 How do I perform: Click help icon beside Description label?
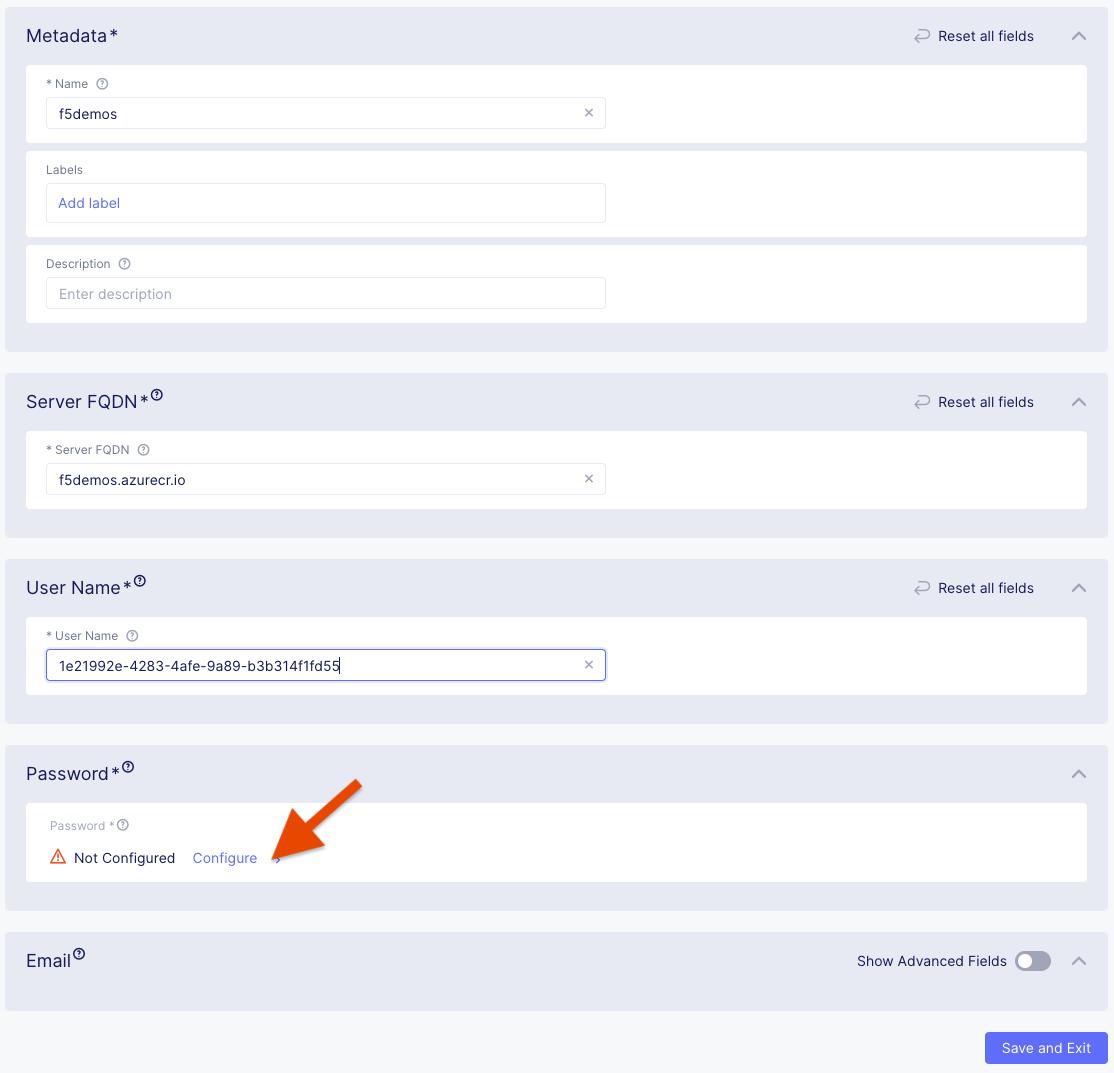point(125,264)
